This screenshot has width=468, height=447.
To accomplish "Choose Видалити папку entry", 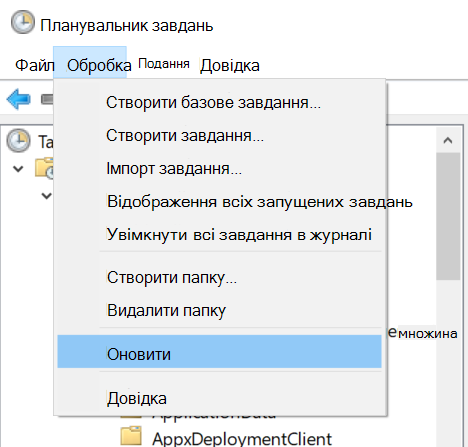I will coord(219,310).
